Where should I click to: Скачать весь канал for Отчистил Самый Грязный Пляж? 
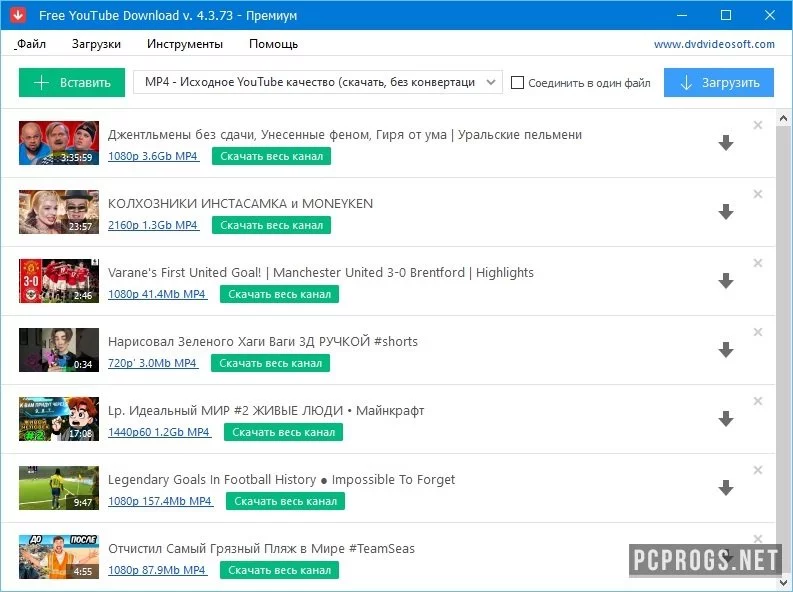pyautogui.click(x=279, y=570)
